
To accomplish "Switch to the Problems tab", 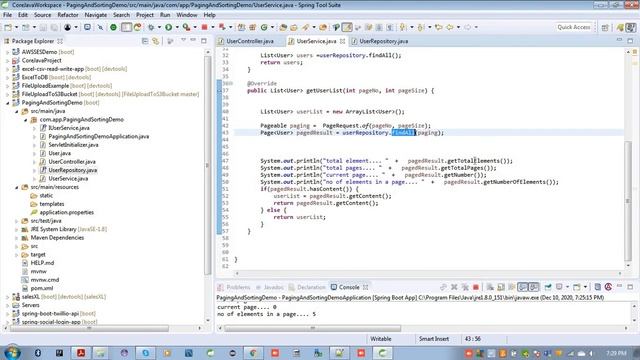I will (238, 287).
